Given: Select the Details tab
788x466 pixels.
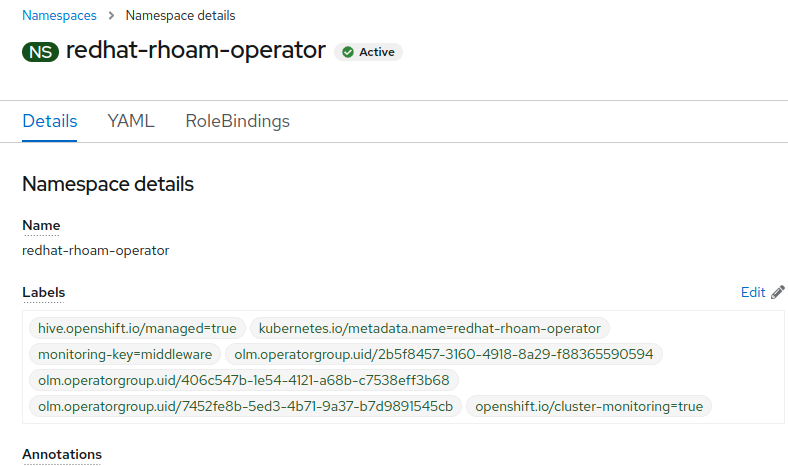Looking at the screenshot, I should point(50,121).
